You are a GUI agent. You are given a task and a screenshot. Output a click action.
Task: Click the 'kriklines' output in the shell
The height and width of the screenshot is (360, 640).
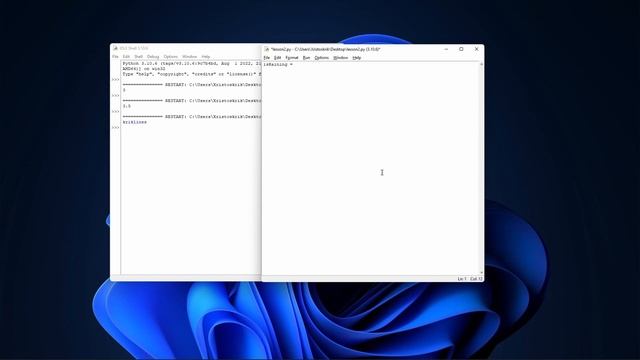pos(135,122)
